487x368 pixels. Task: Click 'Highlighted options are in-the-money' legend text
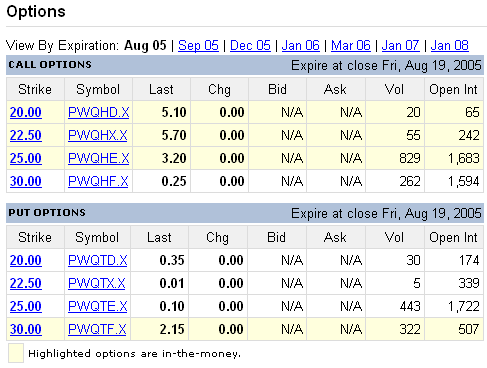pyautogui.click(x=134, y=354)
